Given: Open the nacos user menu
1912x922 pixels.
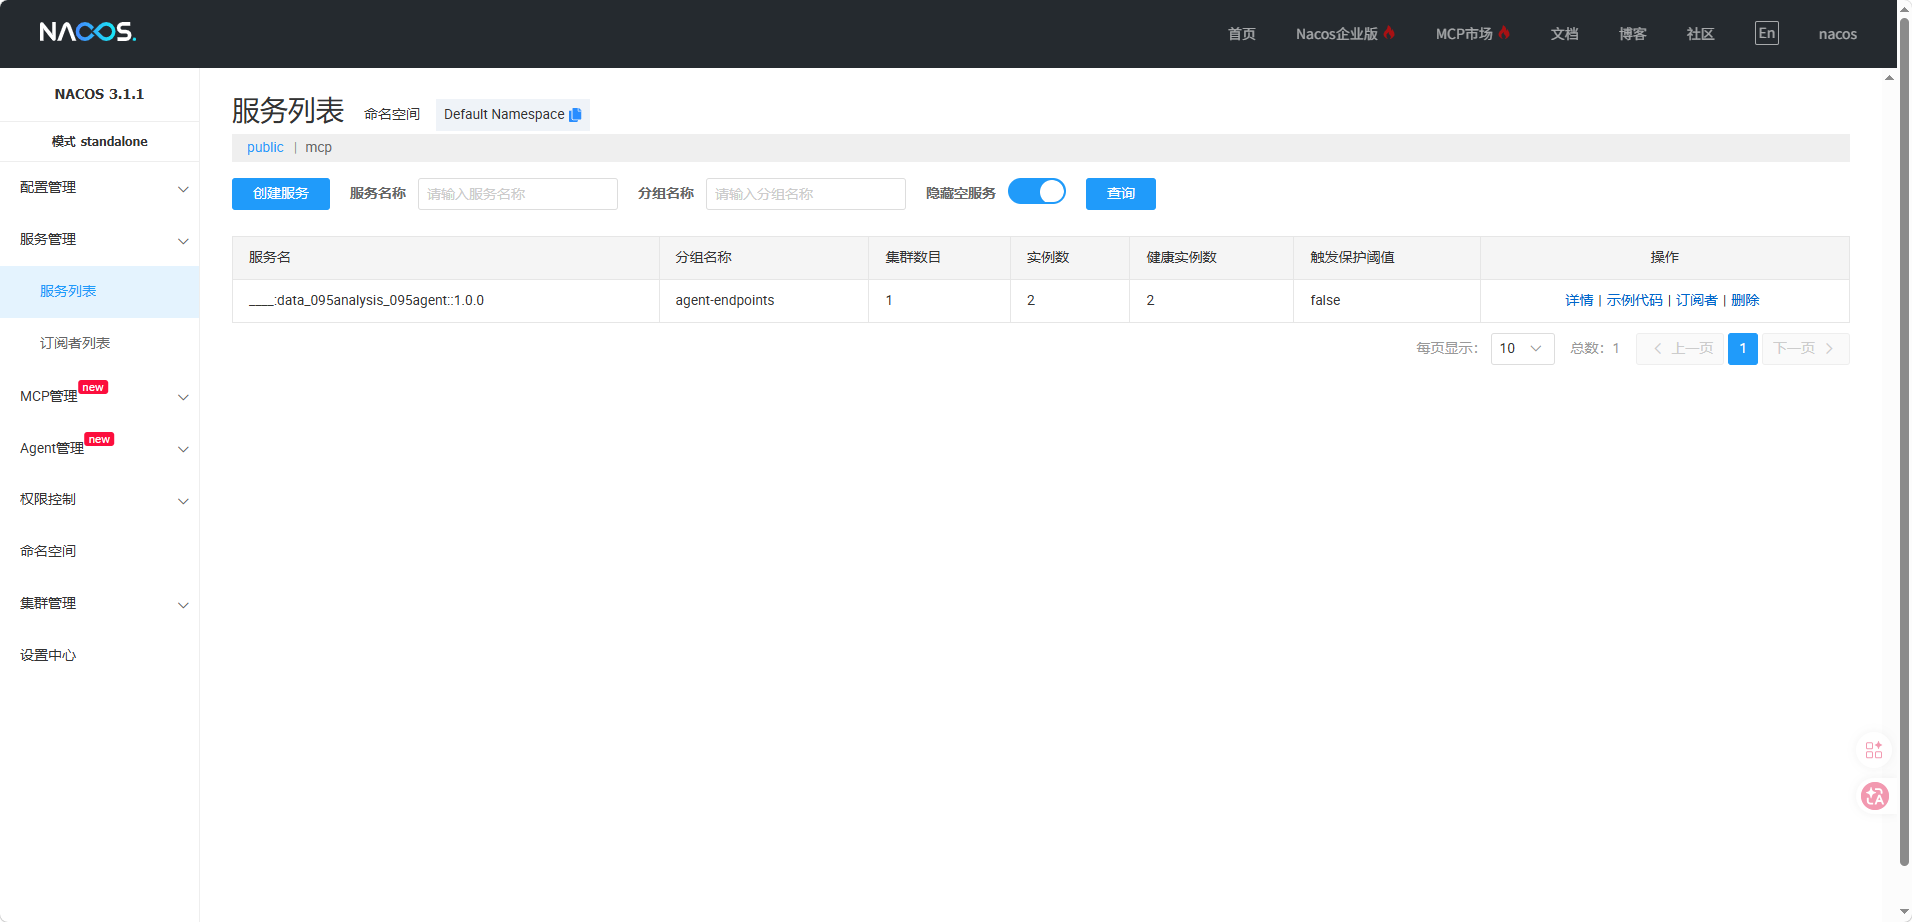Looking at the screenshot, I should pyautogui.click(x=1837, y=34).
